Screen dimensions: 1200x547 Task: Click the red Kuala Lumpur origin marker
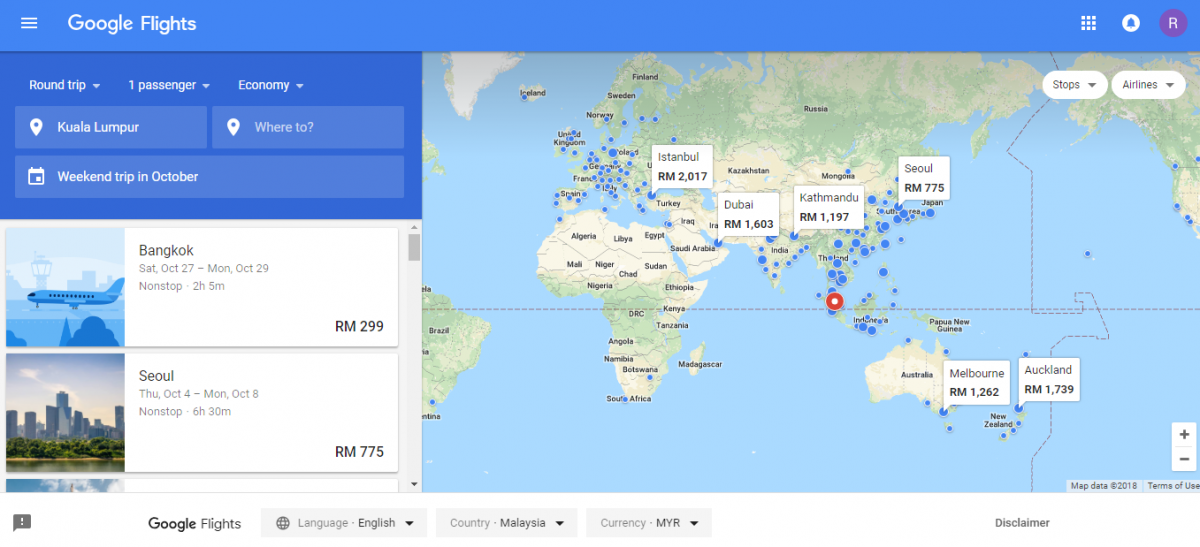tap(836, 300)
